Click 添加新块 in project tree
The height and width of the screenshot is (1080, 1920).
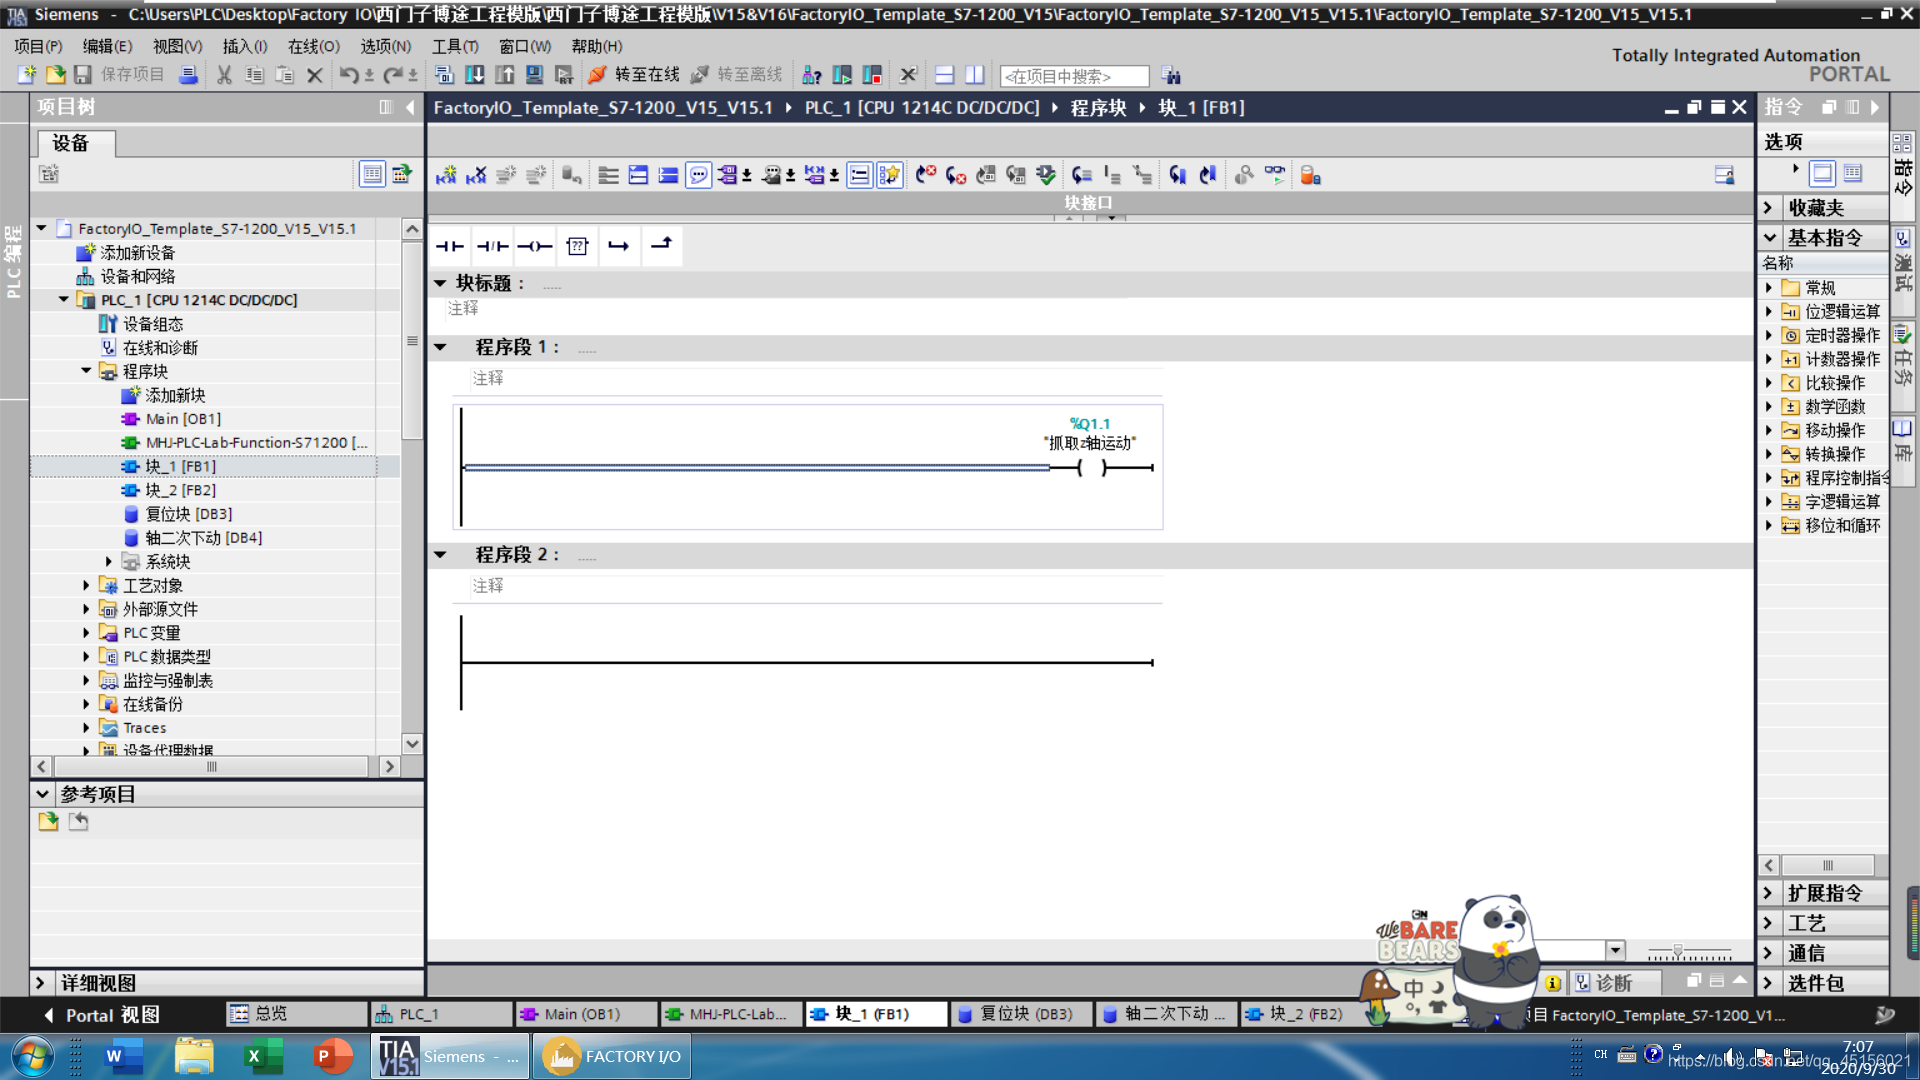click(175, 395)
